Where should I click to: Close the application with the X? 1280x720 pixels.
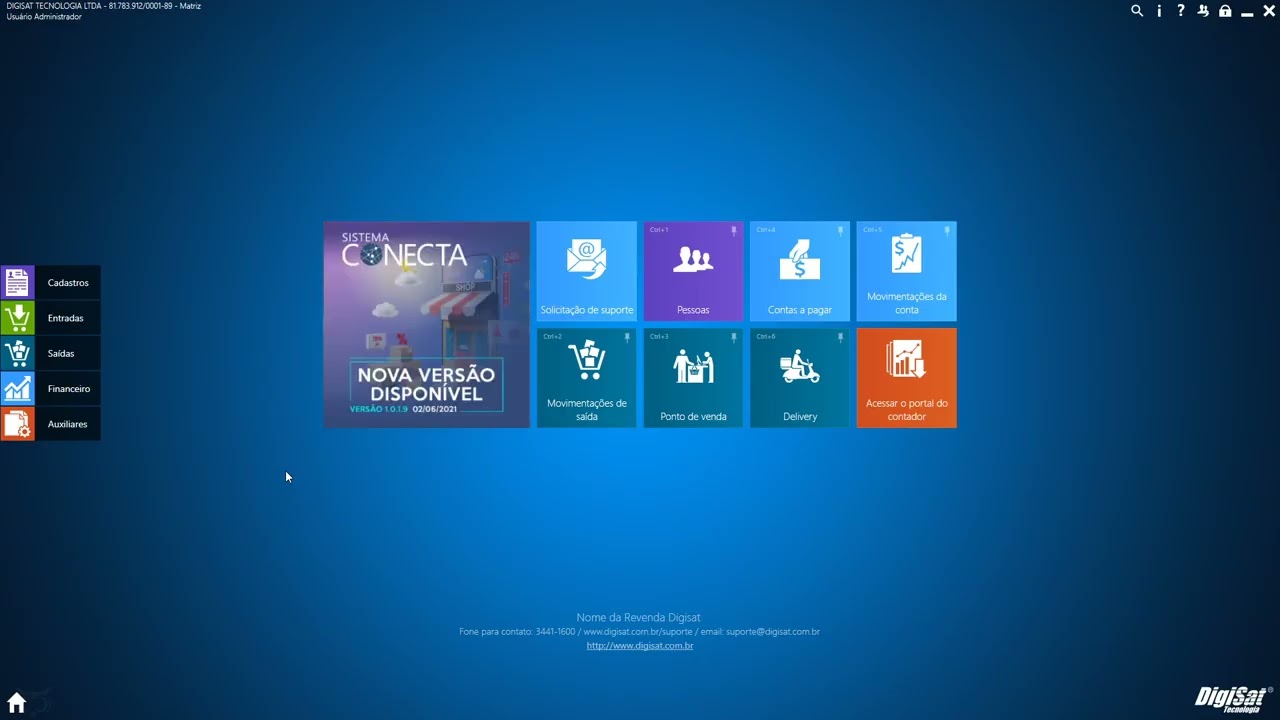pos(1268,11)
